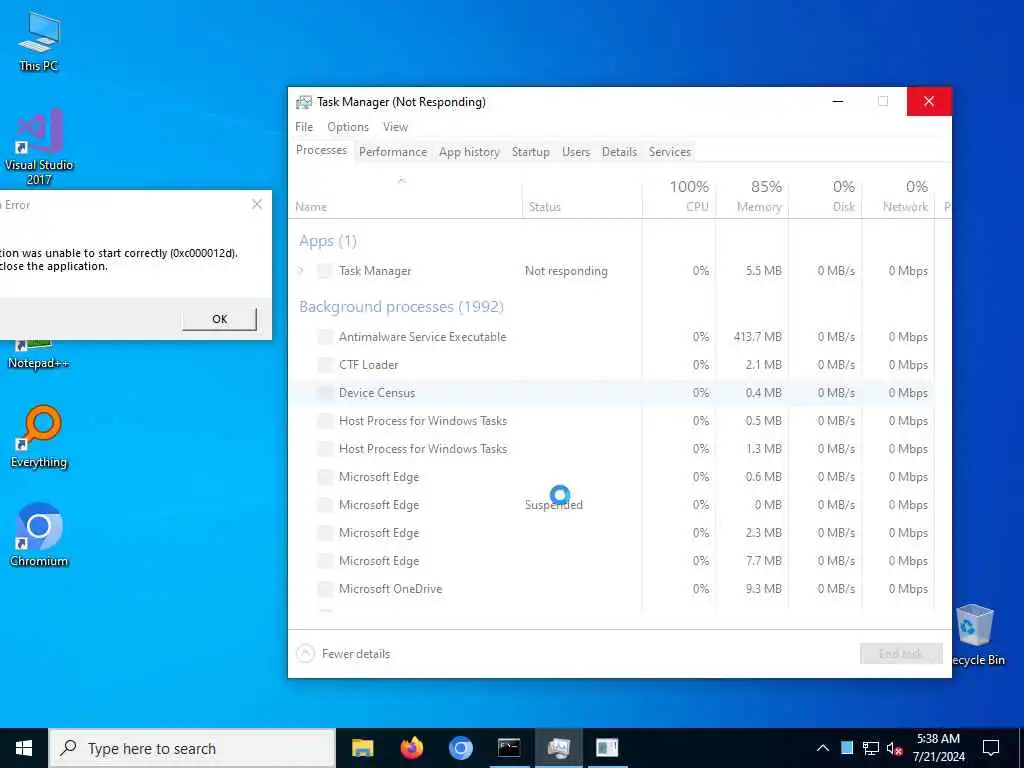Viewport: 1024px width, 768px height.
Task: Launch Visual Studio 2017 shortcut
Action: pyautogui.click(x=39, y=146)
